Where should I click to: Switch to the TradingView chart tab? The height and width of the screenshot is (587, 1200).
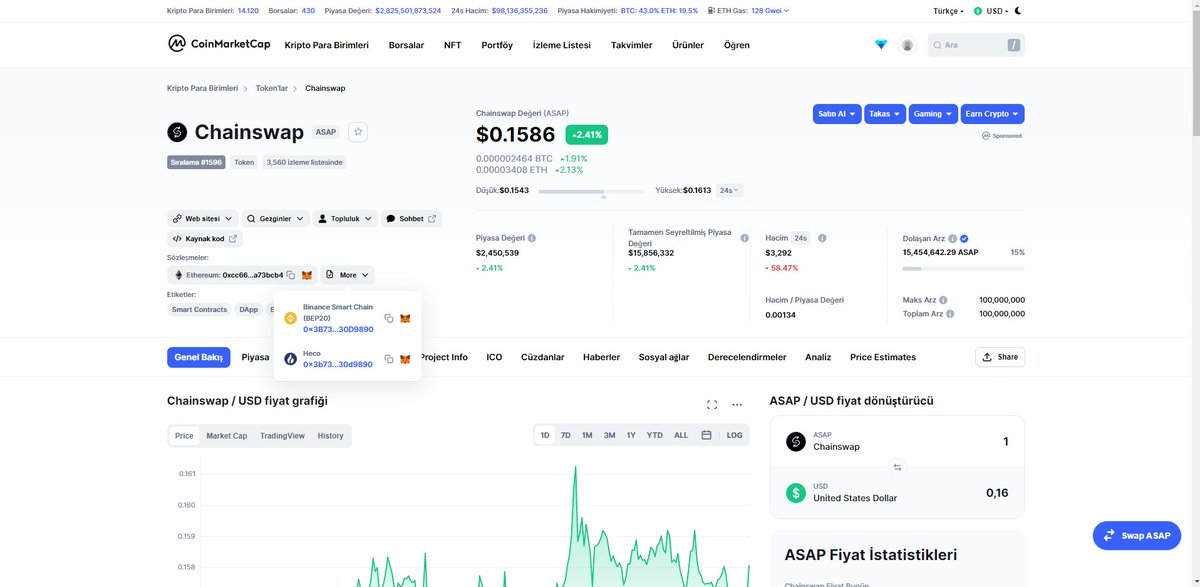point(283,436)
